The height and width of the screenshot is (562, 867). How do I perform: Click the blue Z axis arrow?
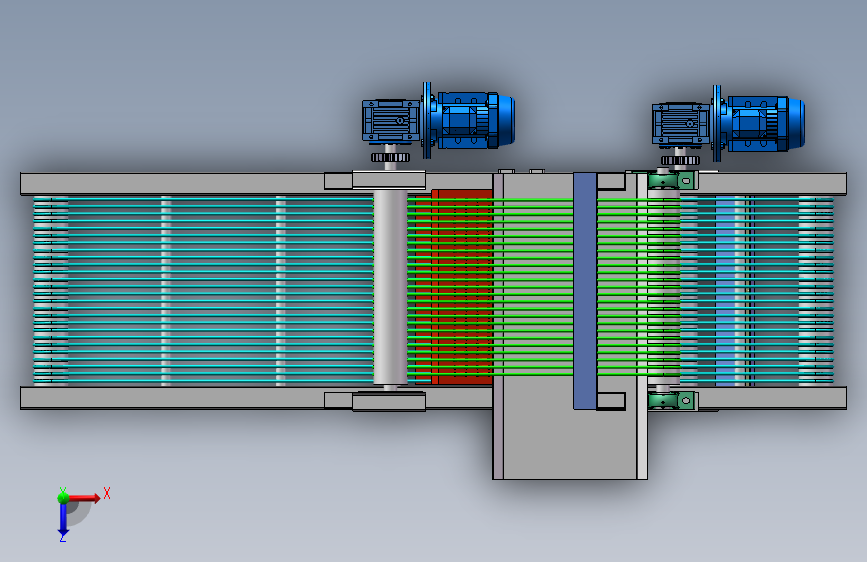63,520
